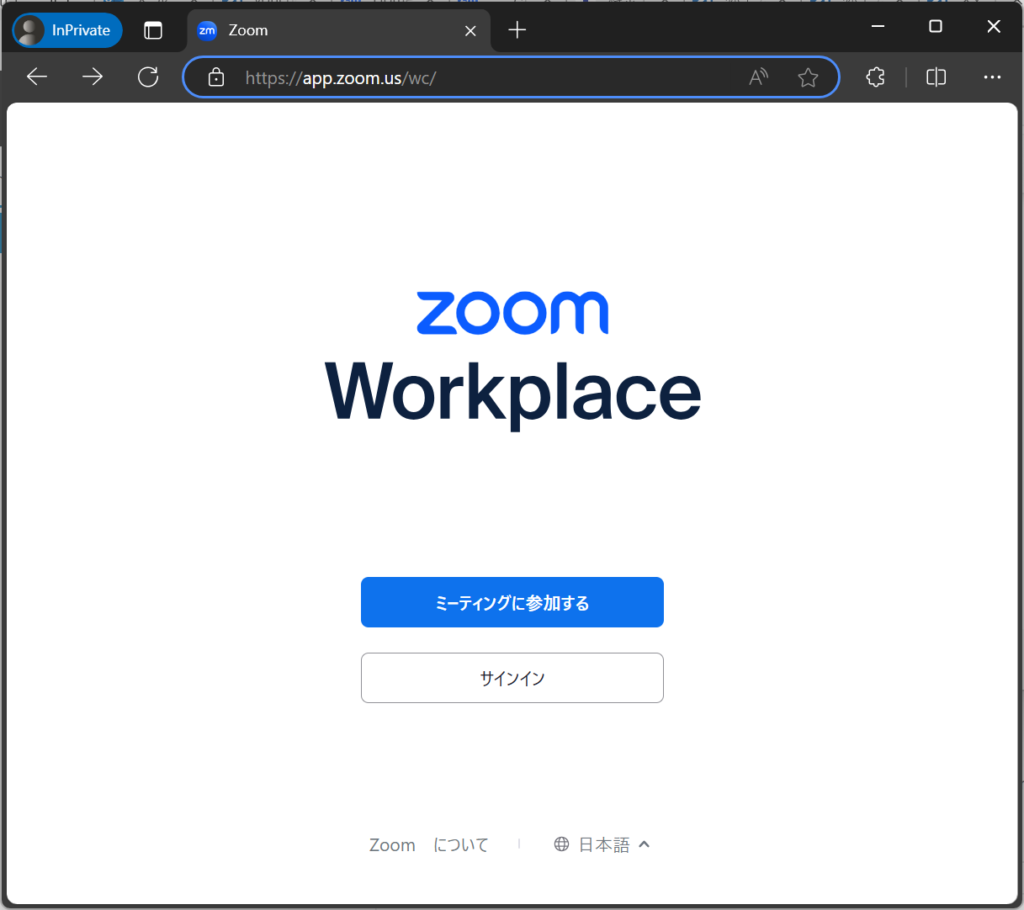Click the サインイン button
Image resolution: width=1024 pixels, height=910 pixels.
tap(512, 678)
